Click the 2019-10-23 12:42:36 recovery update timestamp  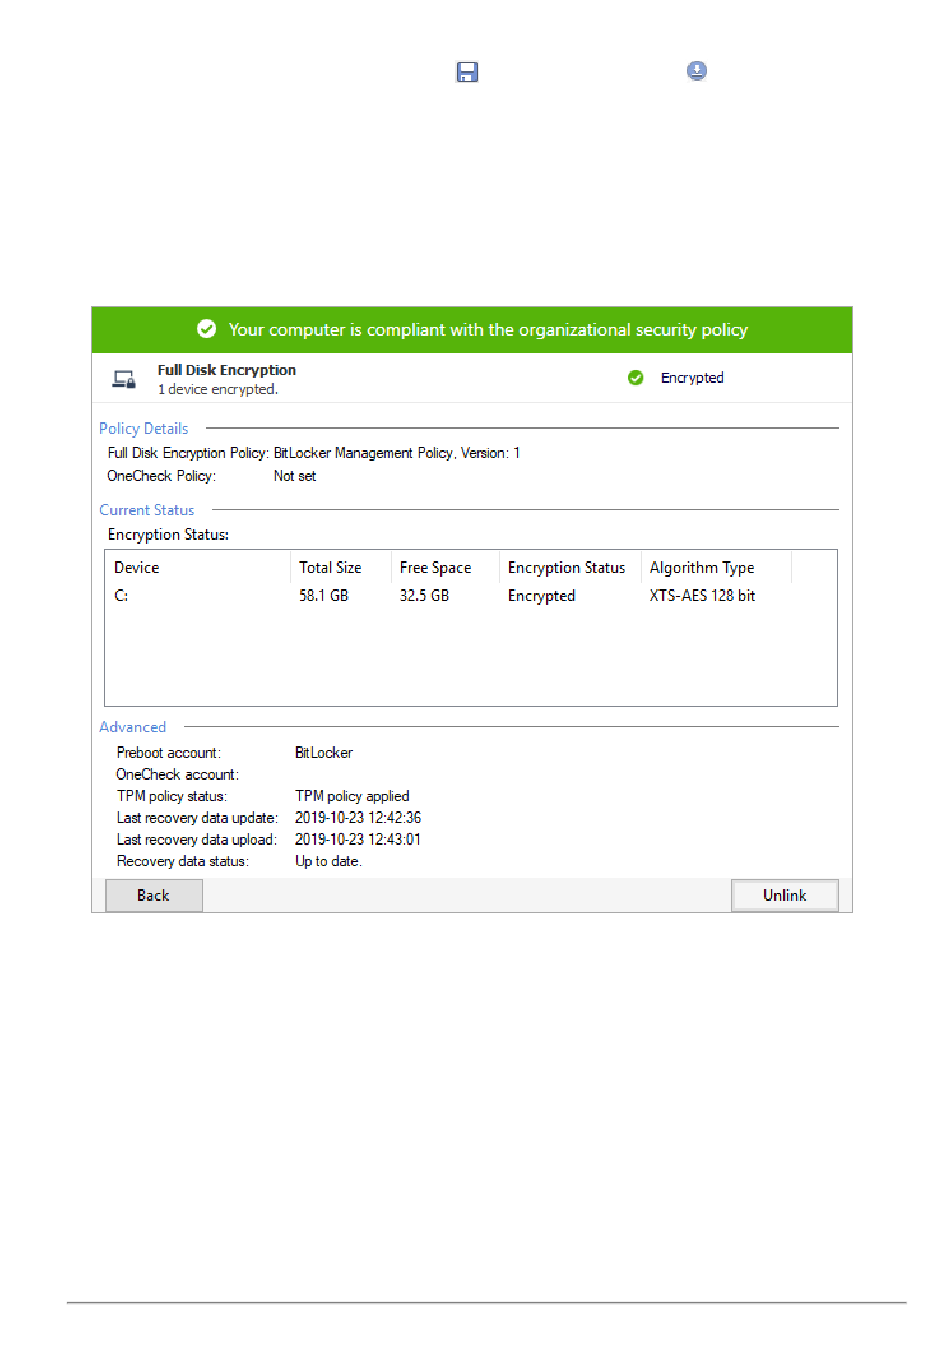click(x=358, y=818)
